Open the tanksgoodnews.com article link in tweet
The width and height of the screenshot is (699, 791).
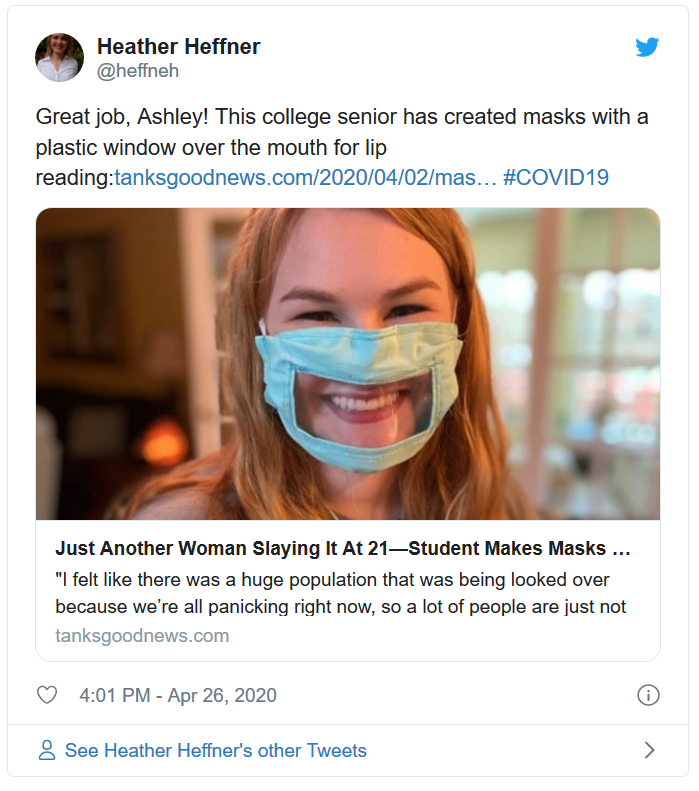[305, 178]
